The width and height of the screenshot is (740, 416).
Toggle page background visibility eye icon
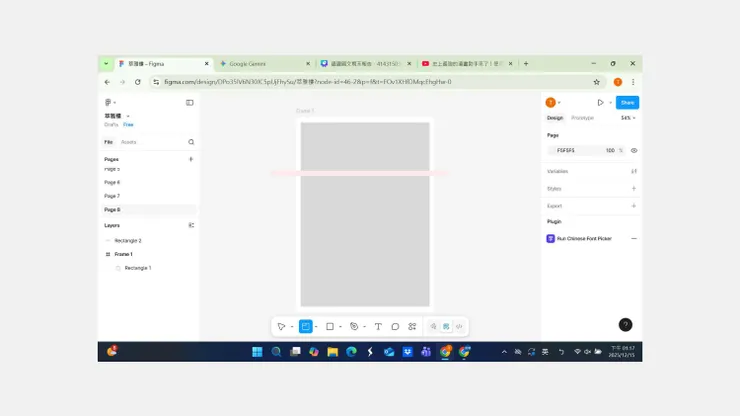coord(634,151)
